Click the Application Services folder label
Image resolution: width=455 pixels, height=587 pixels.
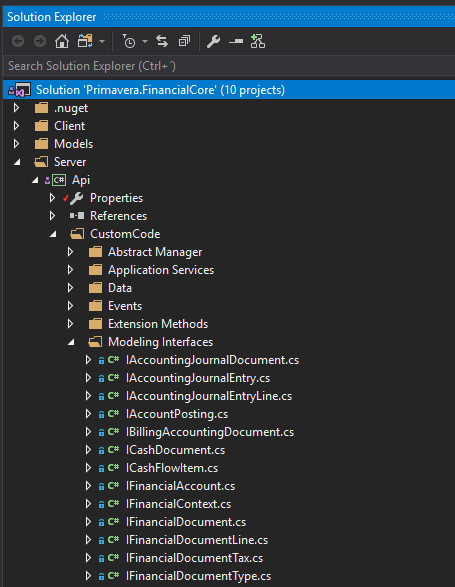(x=161, y=270)
